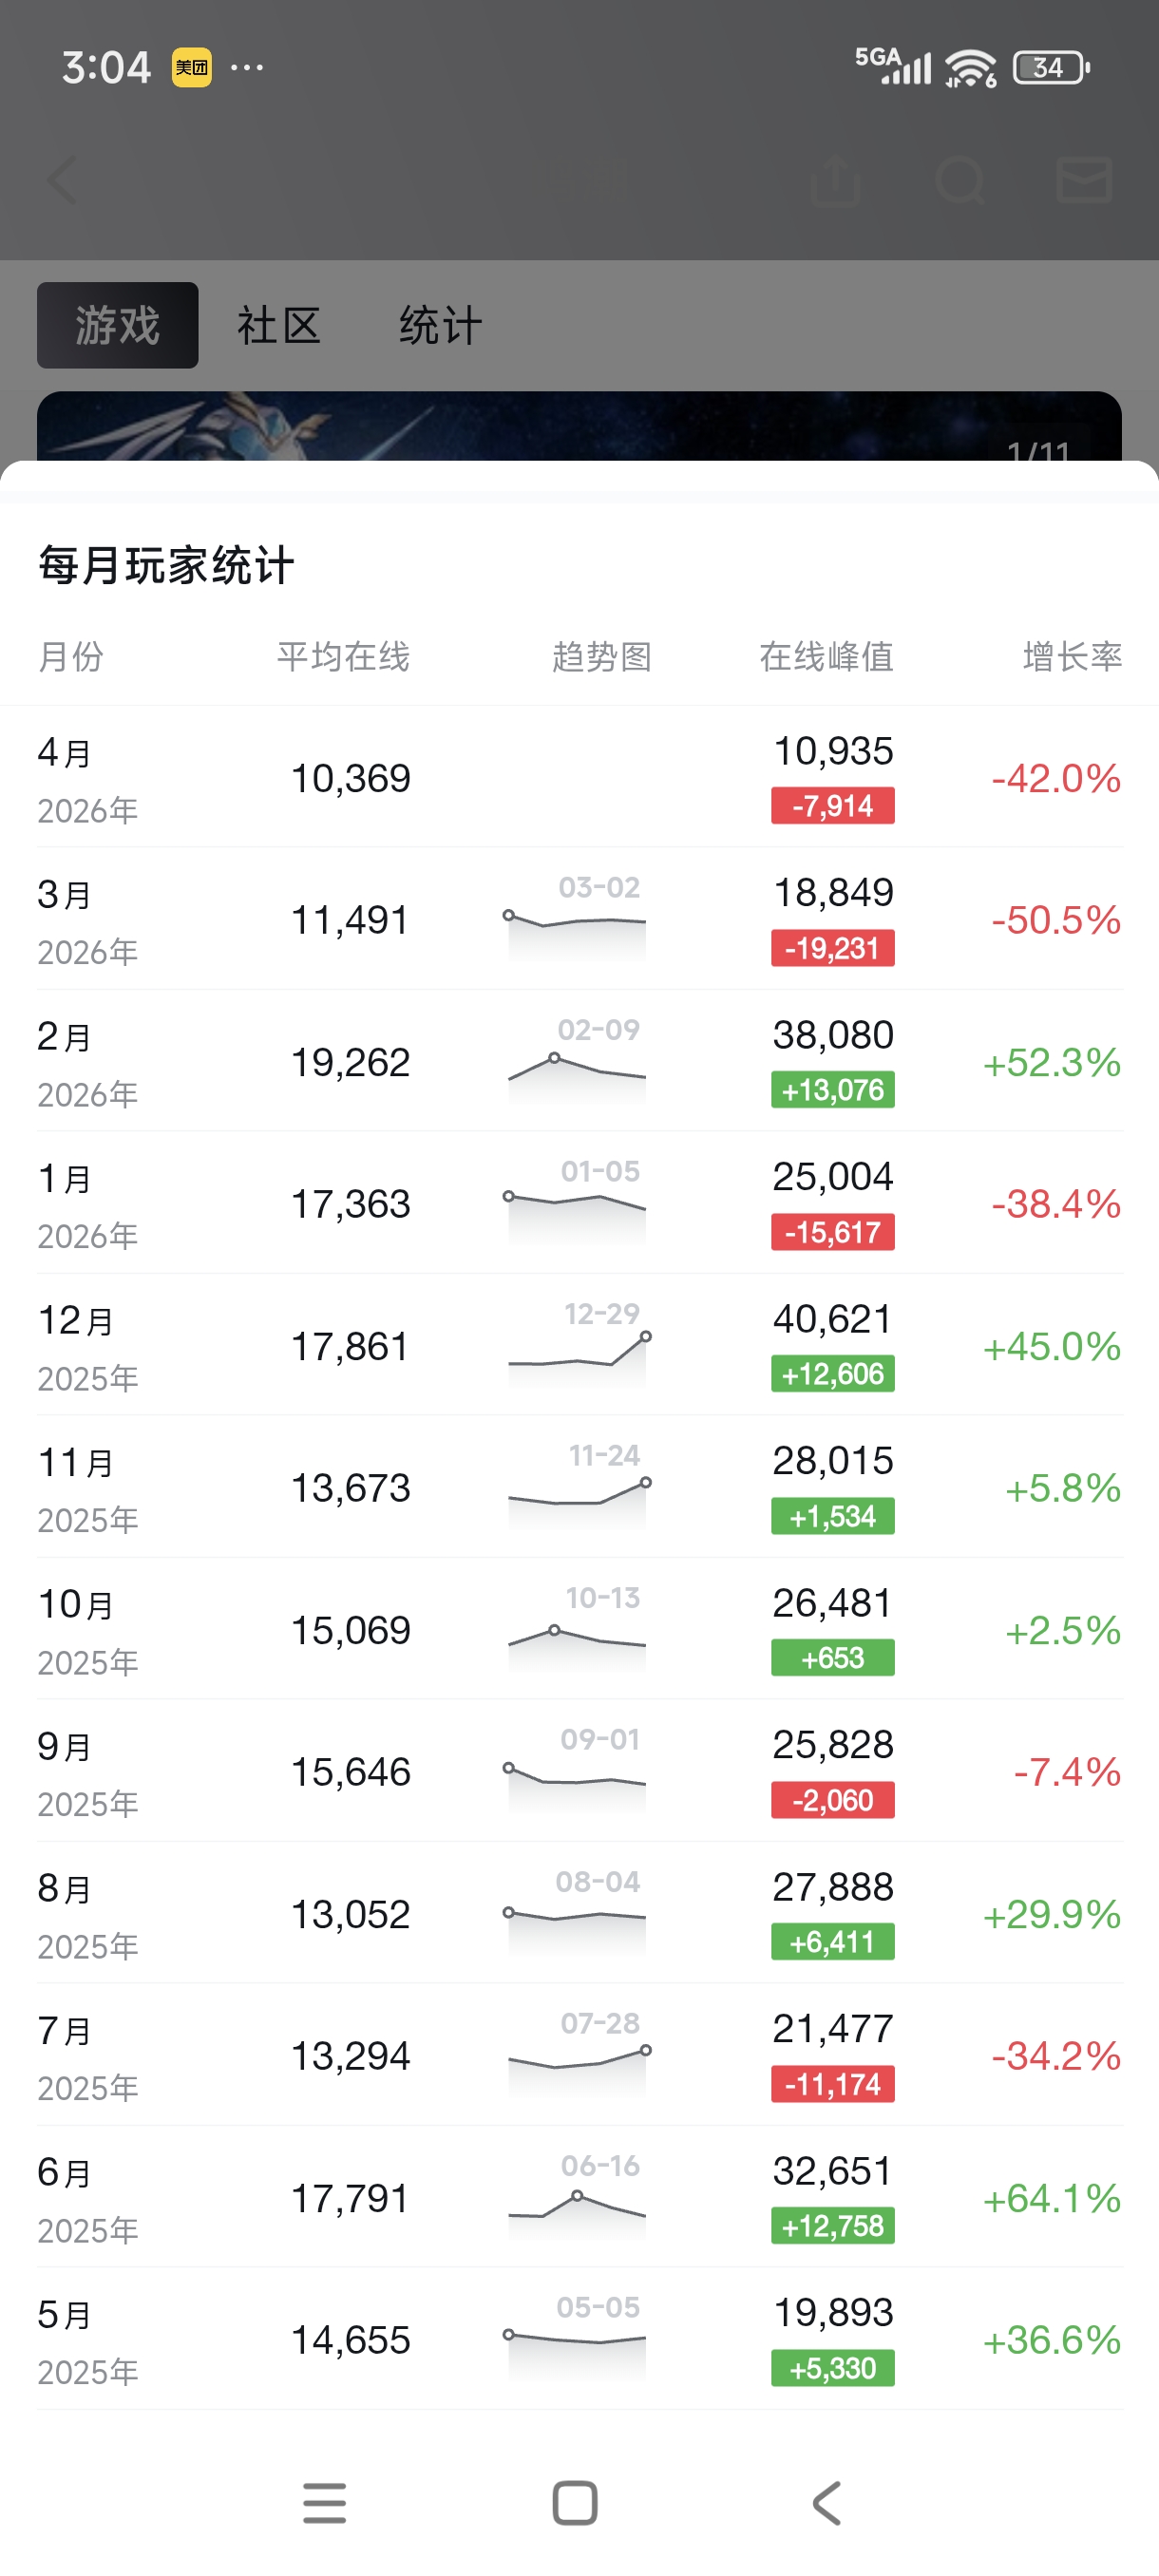Screen dimensions: 1159x2576
Task: Tap Android recent apps menu icon
Action: tap(324, 2503)
